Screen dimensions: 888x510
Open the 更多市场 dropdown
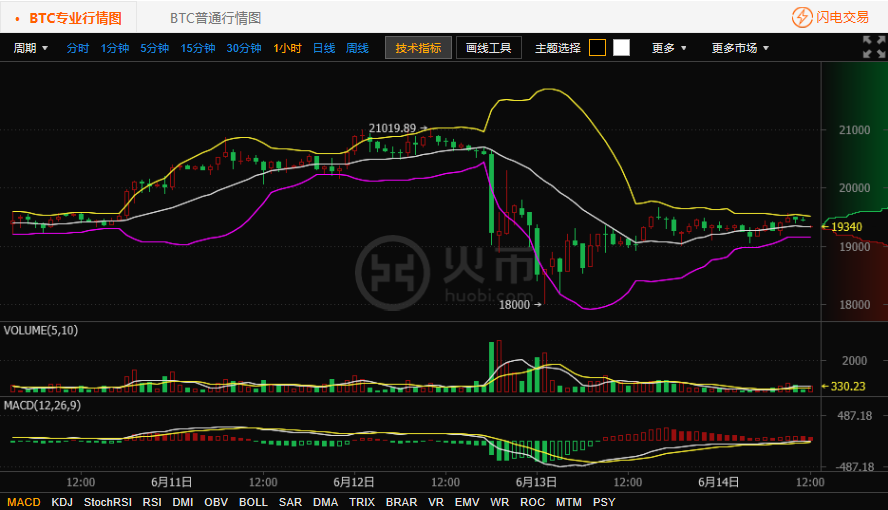[739, 48]
